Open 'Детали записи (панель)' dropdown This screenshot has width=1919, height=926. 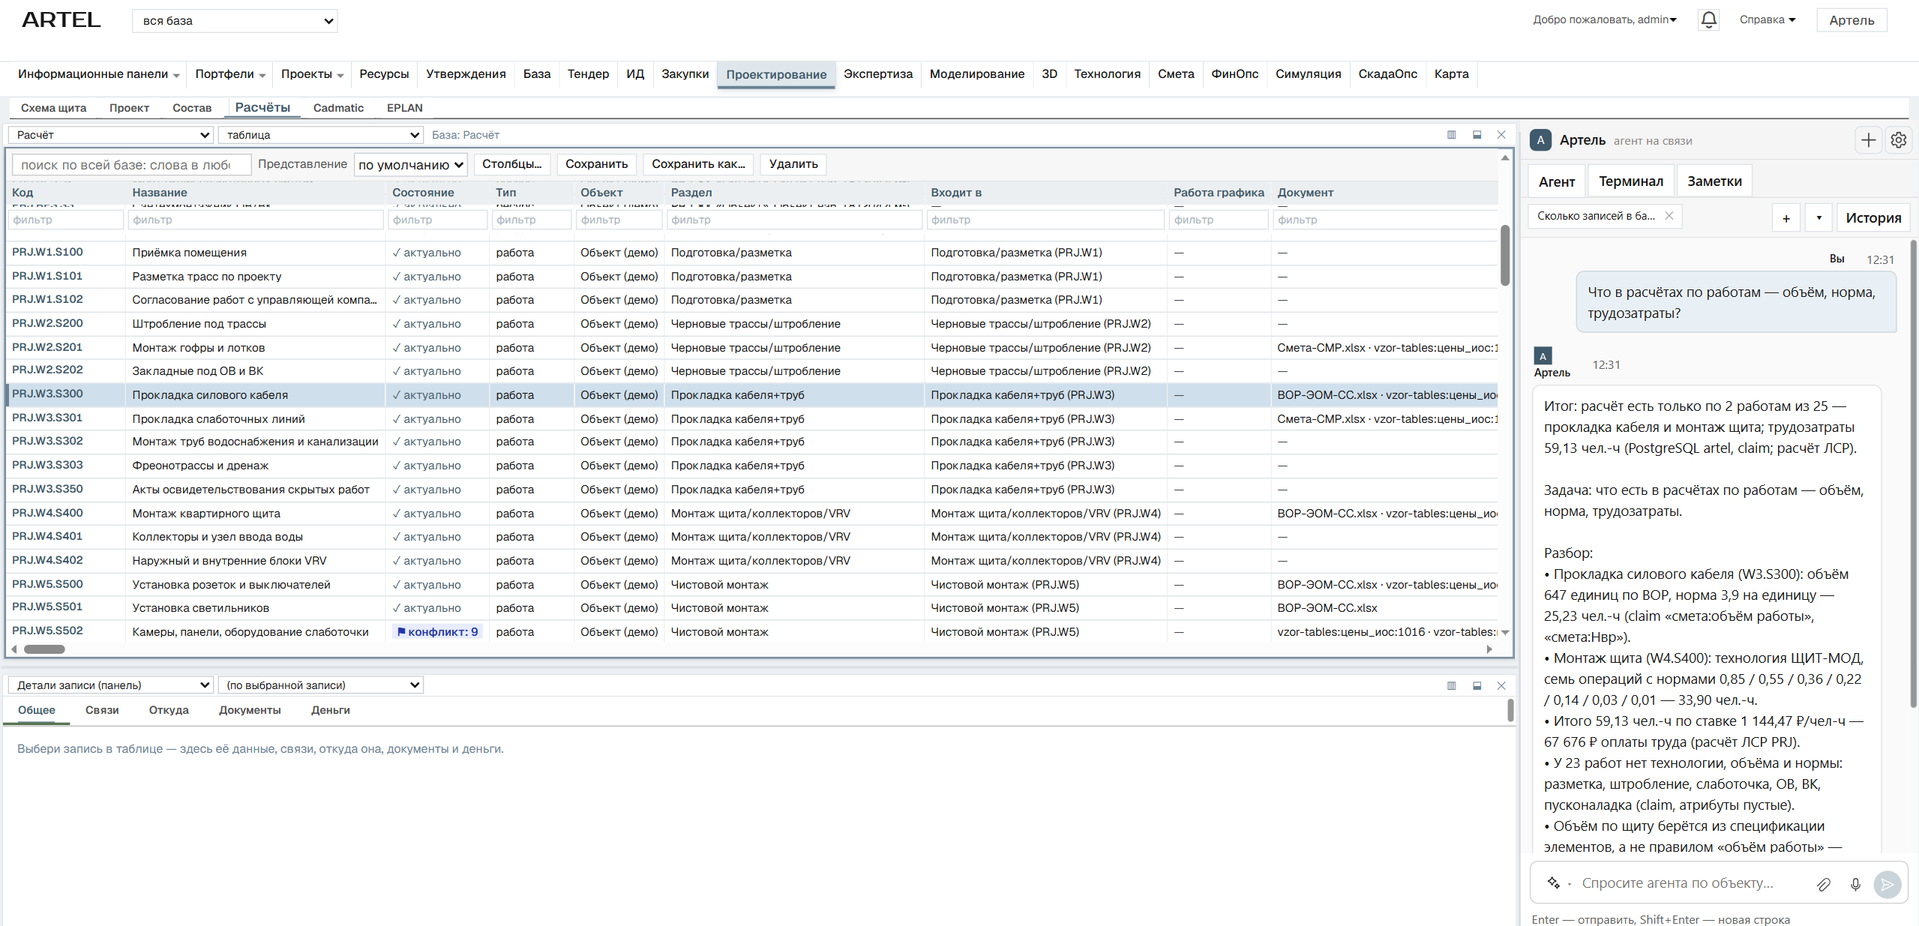point(111,685)
